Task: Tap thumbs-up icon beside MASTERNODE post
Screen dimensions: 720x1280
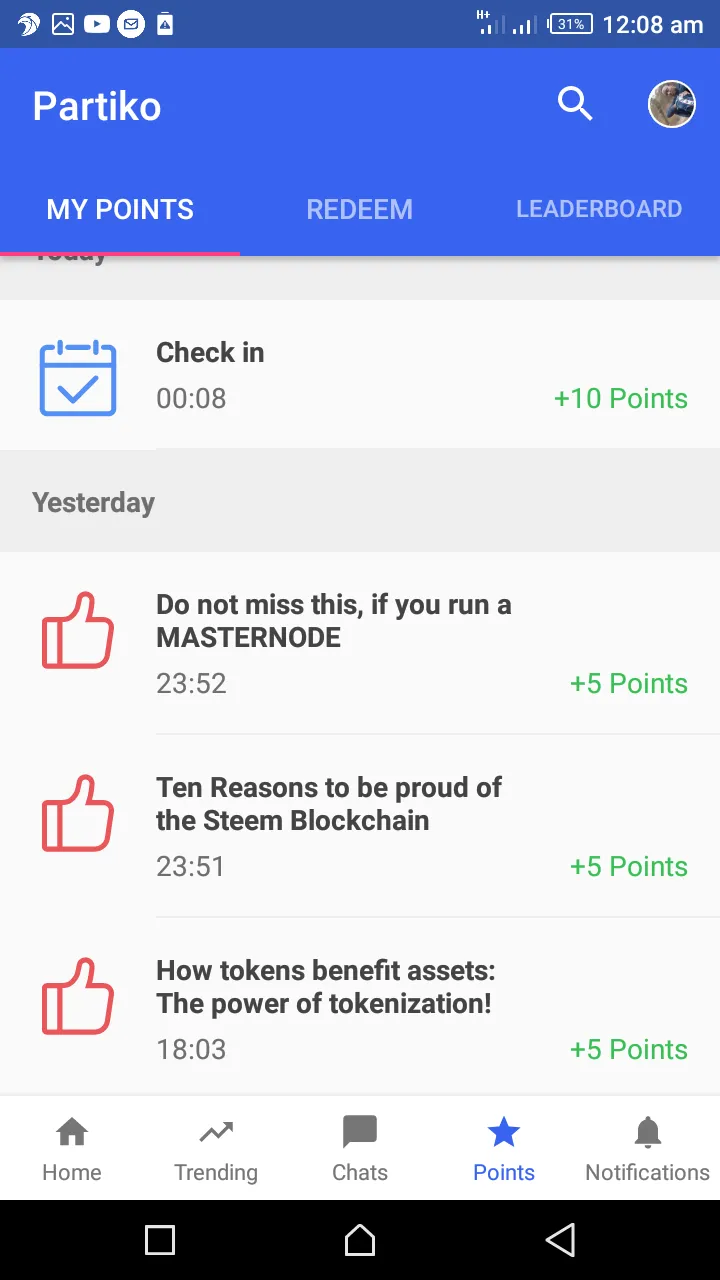Action: [x=78, y=630]
